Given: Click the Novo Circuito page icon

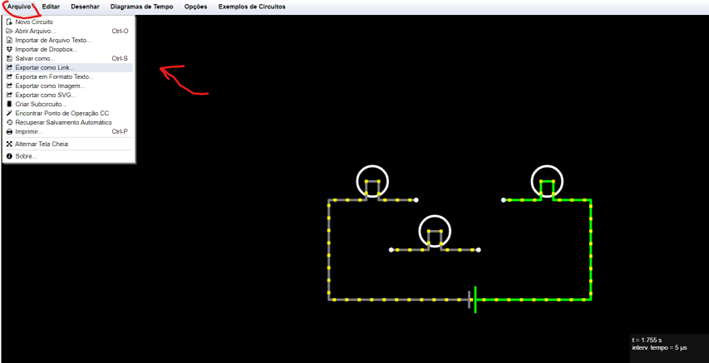Looking at the screenshot, I should (9, 22).
